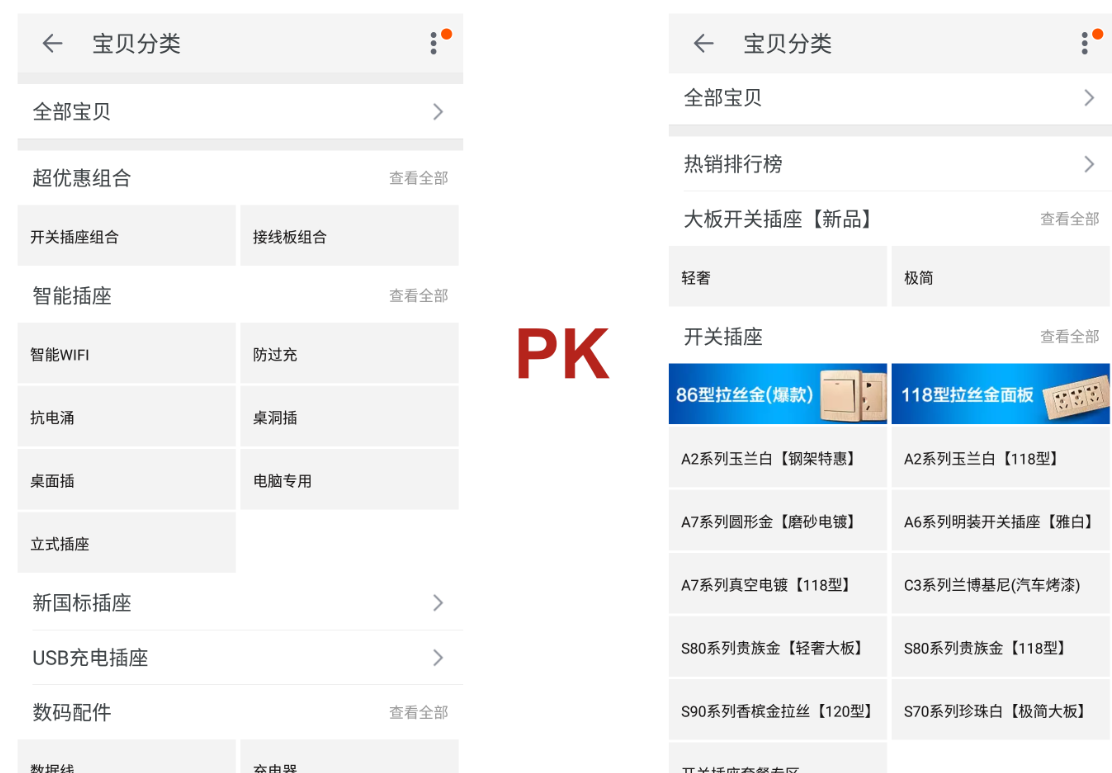Select the 极简 option
1112x773 pixels.
[x=1000, y=276]
